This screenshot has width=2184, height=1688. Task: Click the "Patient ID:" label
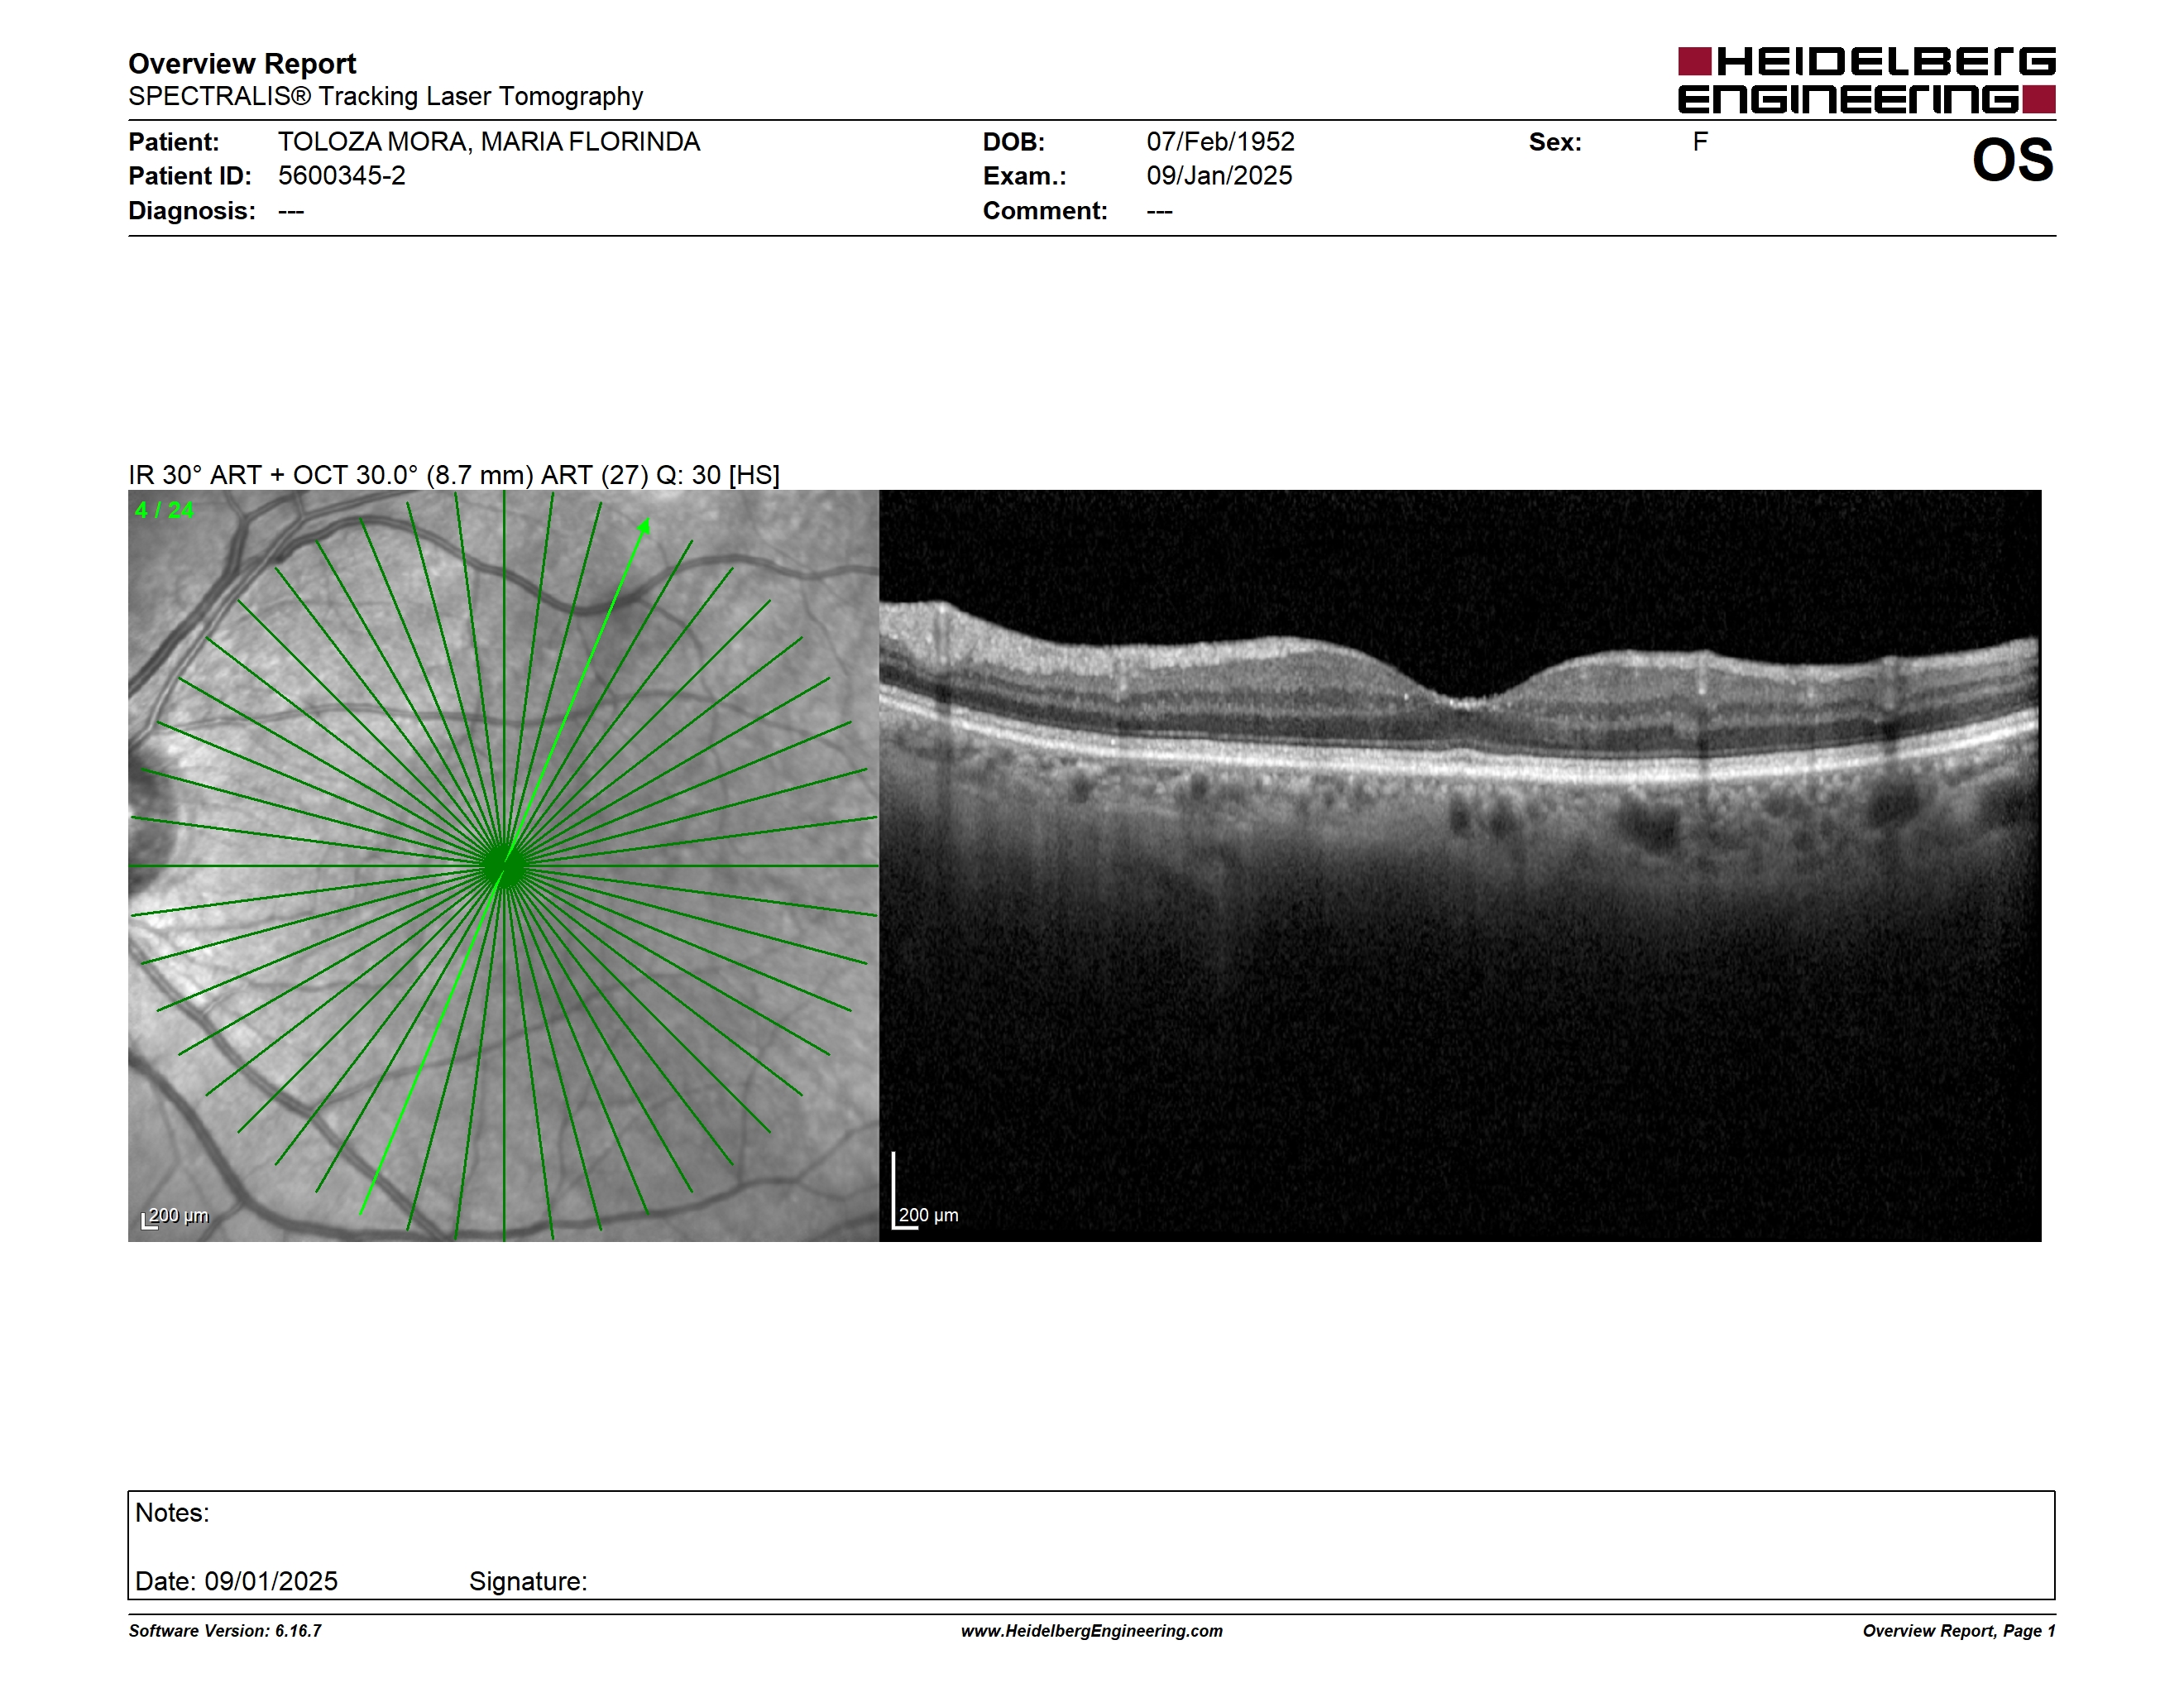(x=190, y=176)
